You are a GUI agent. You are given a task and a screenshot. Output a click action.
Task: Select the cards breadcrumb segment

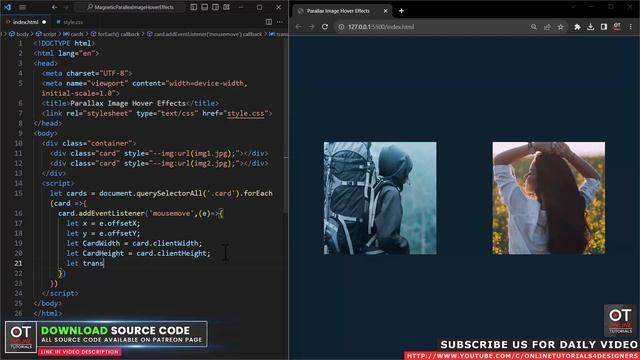click(73, 34)
